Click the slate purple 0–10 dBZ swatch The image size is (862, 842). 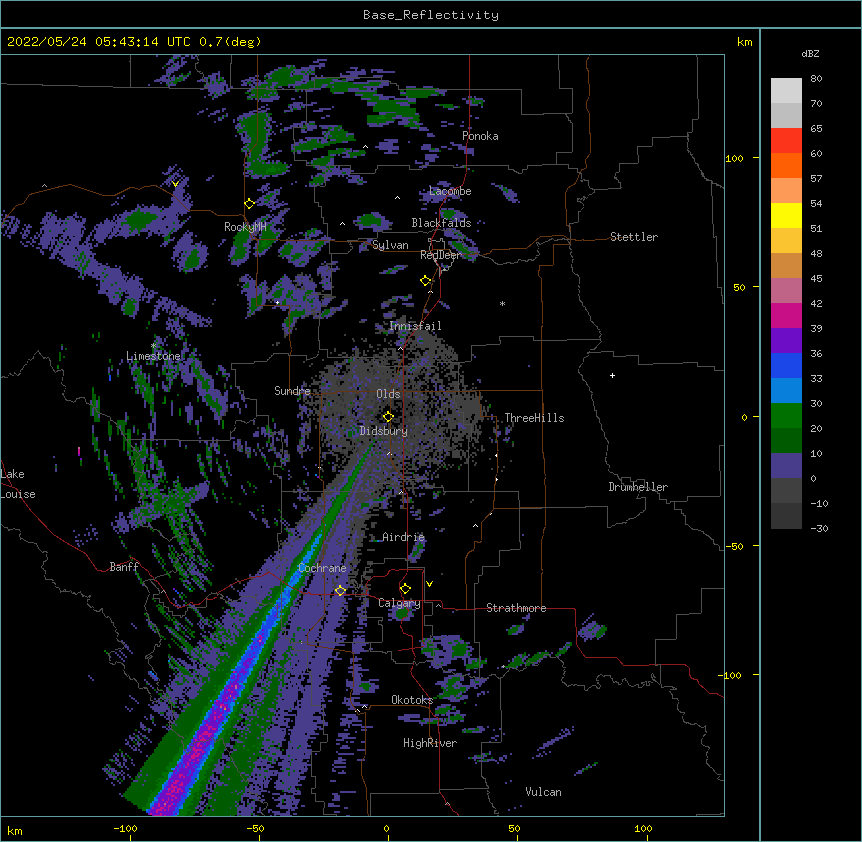[x=786, y=466]
